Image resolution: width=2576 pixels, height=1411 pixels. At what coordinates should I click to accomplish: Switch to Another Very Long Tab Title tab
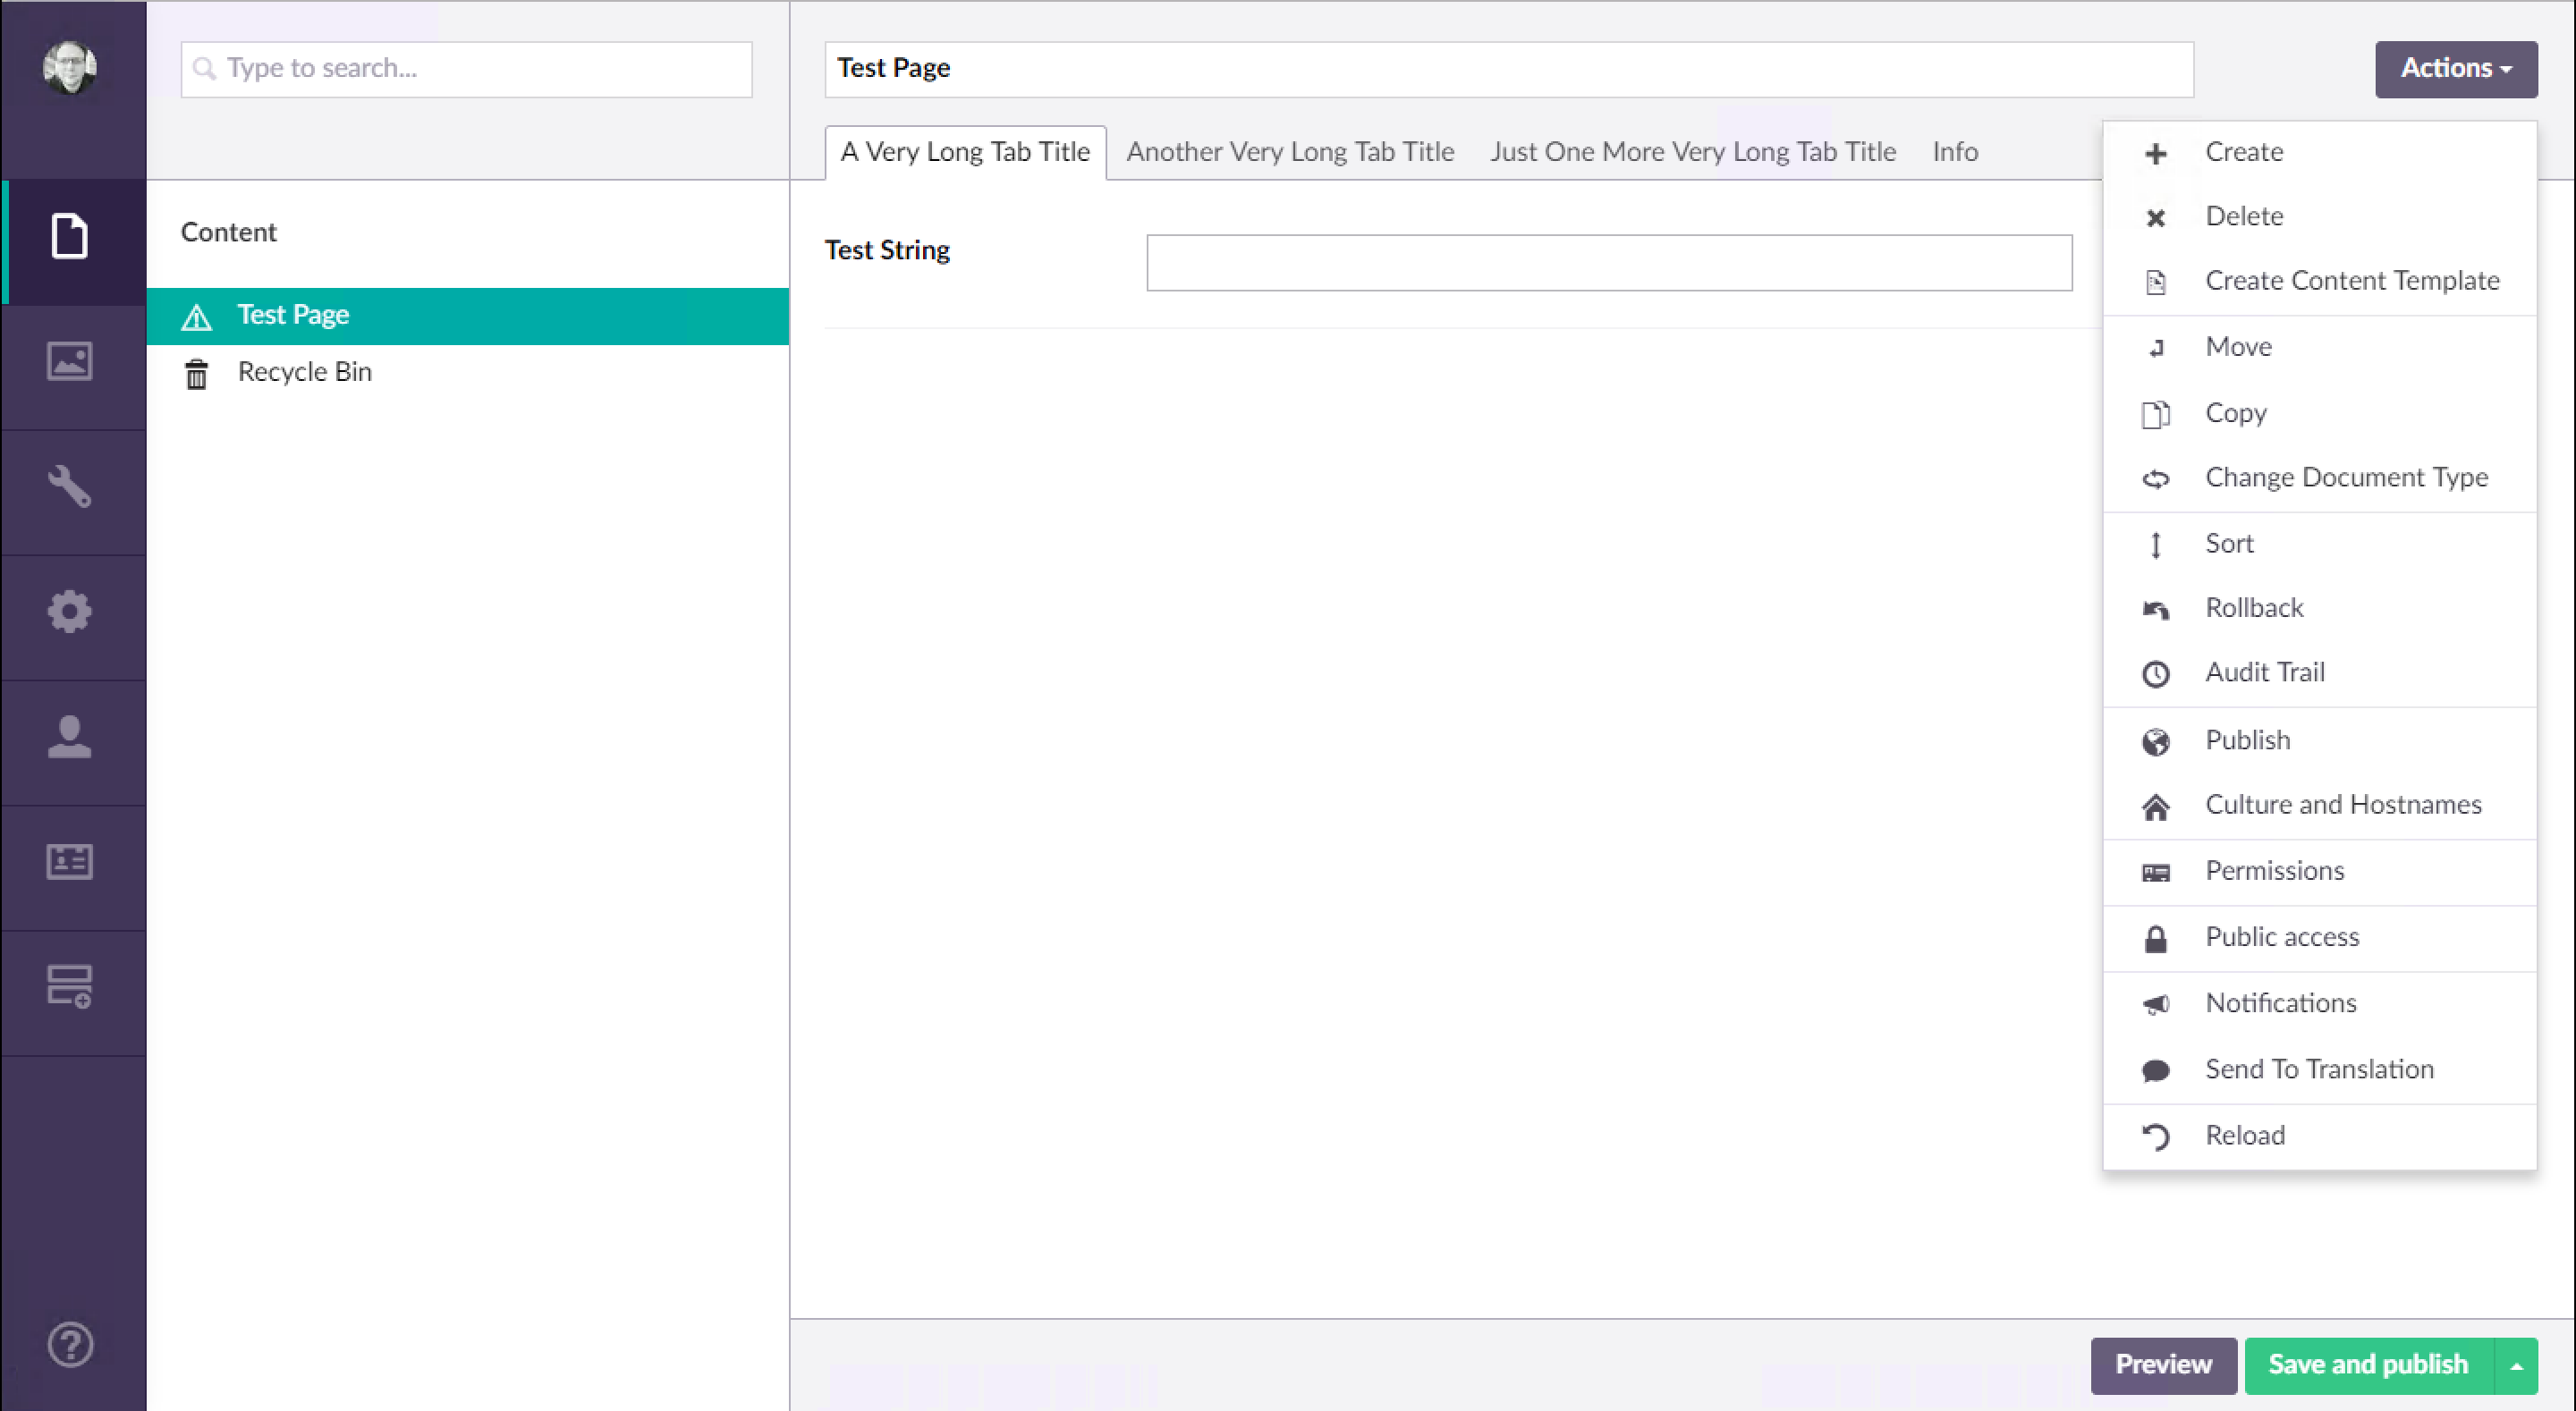click(1290, 151)
